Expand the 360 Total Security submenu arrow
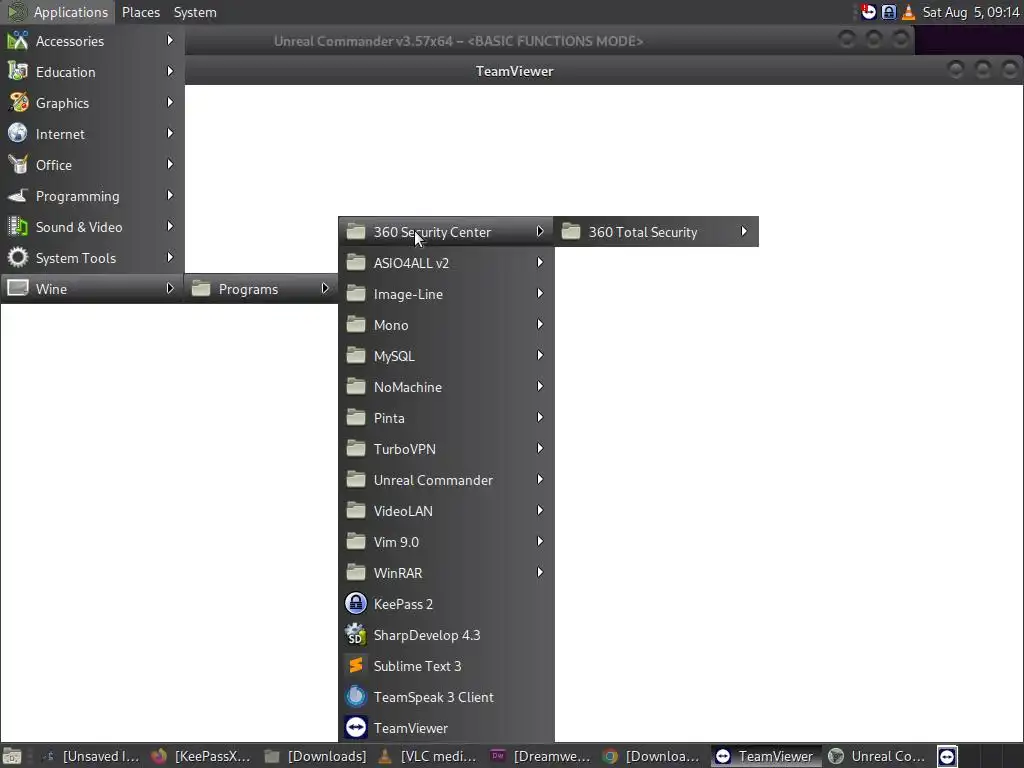 [744, 231]
